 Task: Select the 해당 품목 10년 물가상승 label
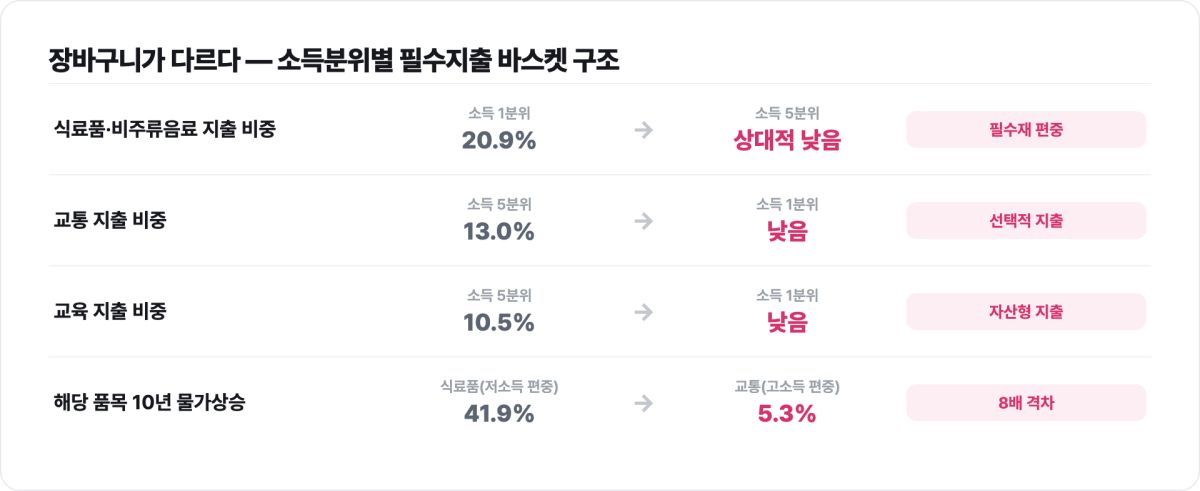coord(149,403)
